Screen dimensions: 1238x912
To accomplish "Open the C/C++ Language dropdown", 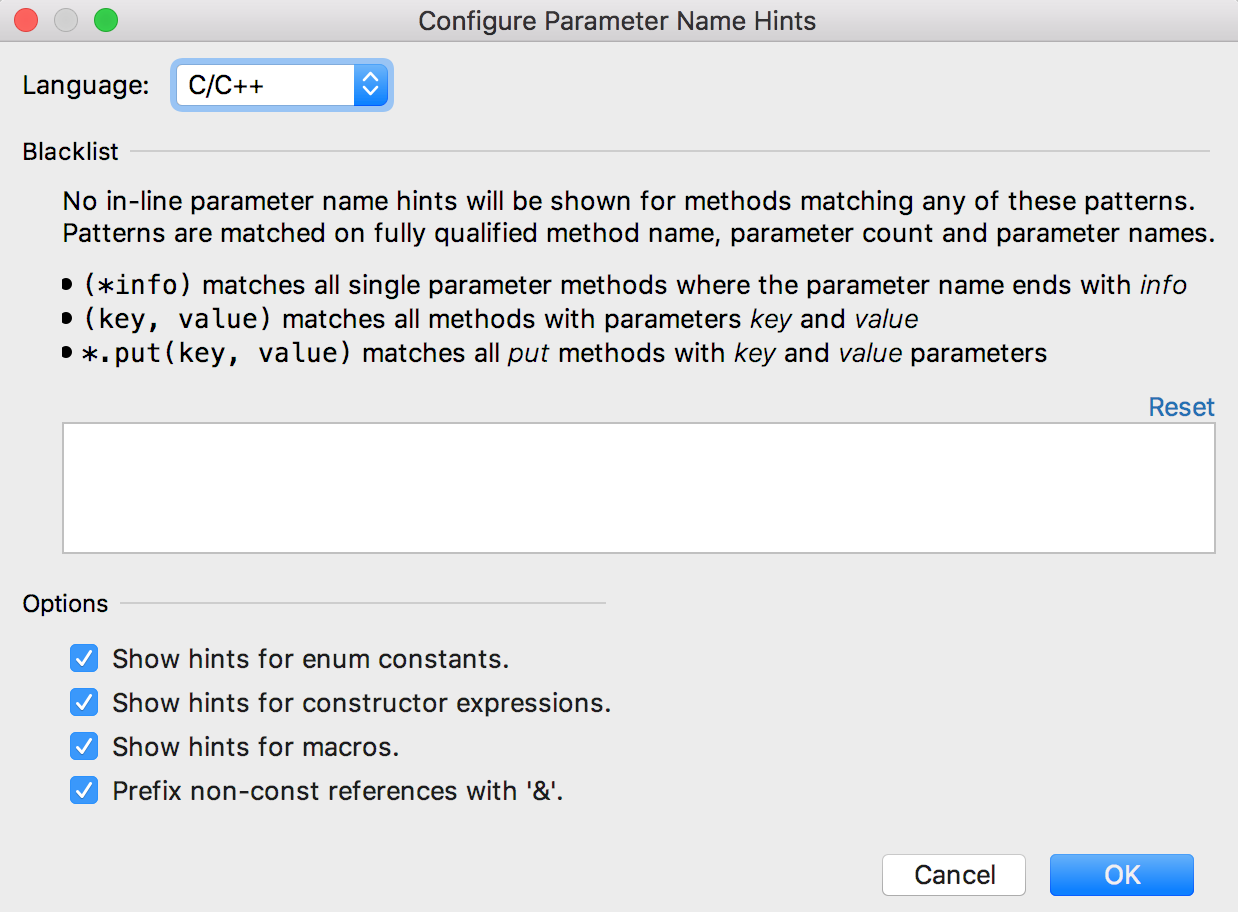I will (281, 86).
